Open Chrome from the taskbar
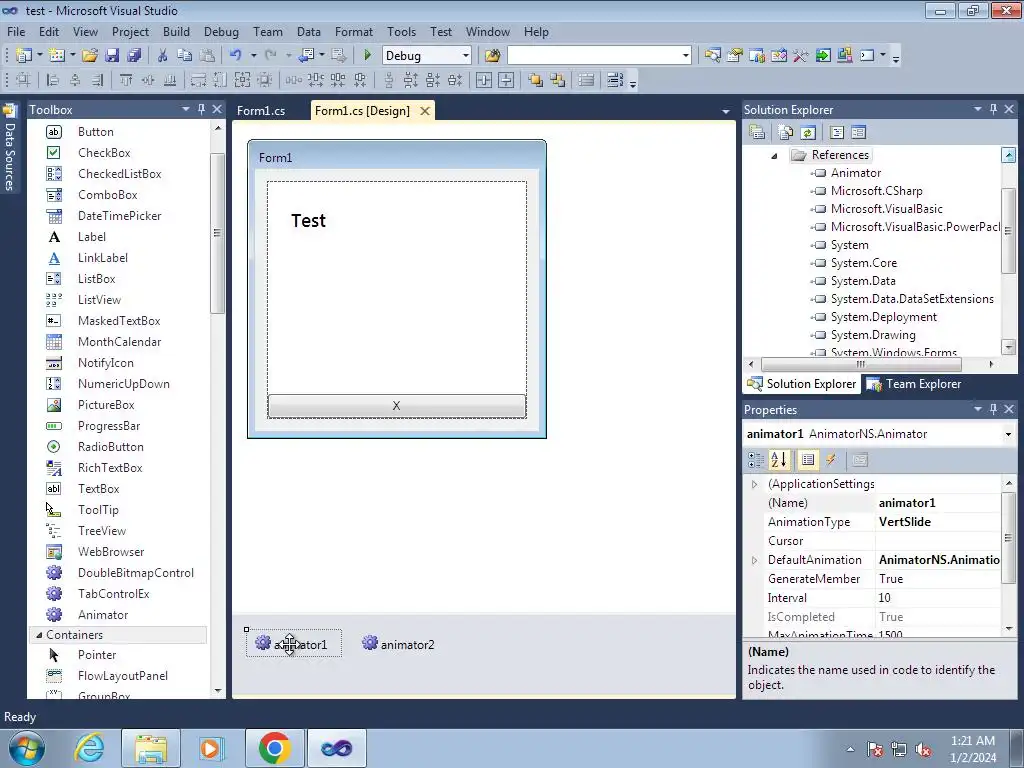Viewport: 1024px width, 768px height. 274,748
